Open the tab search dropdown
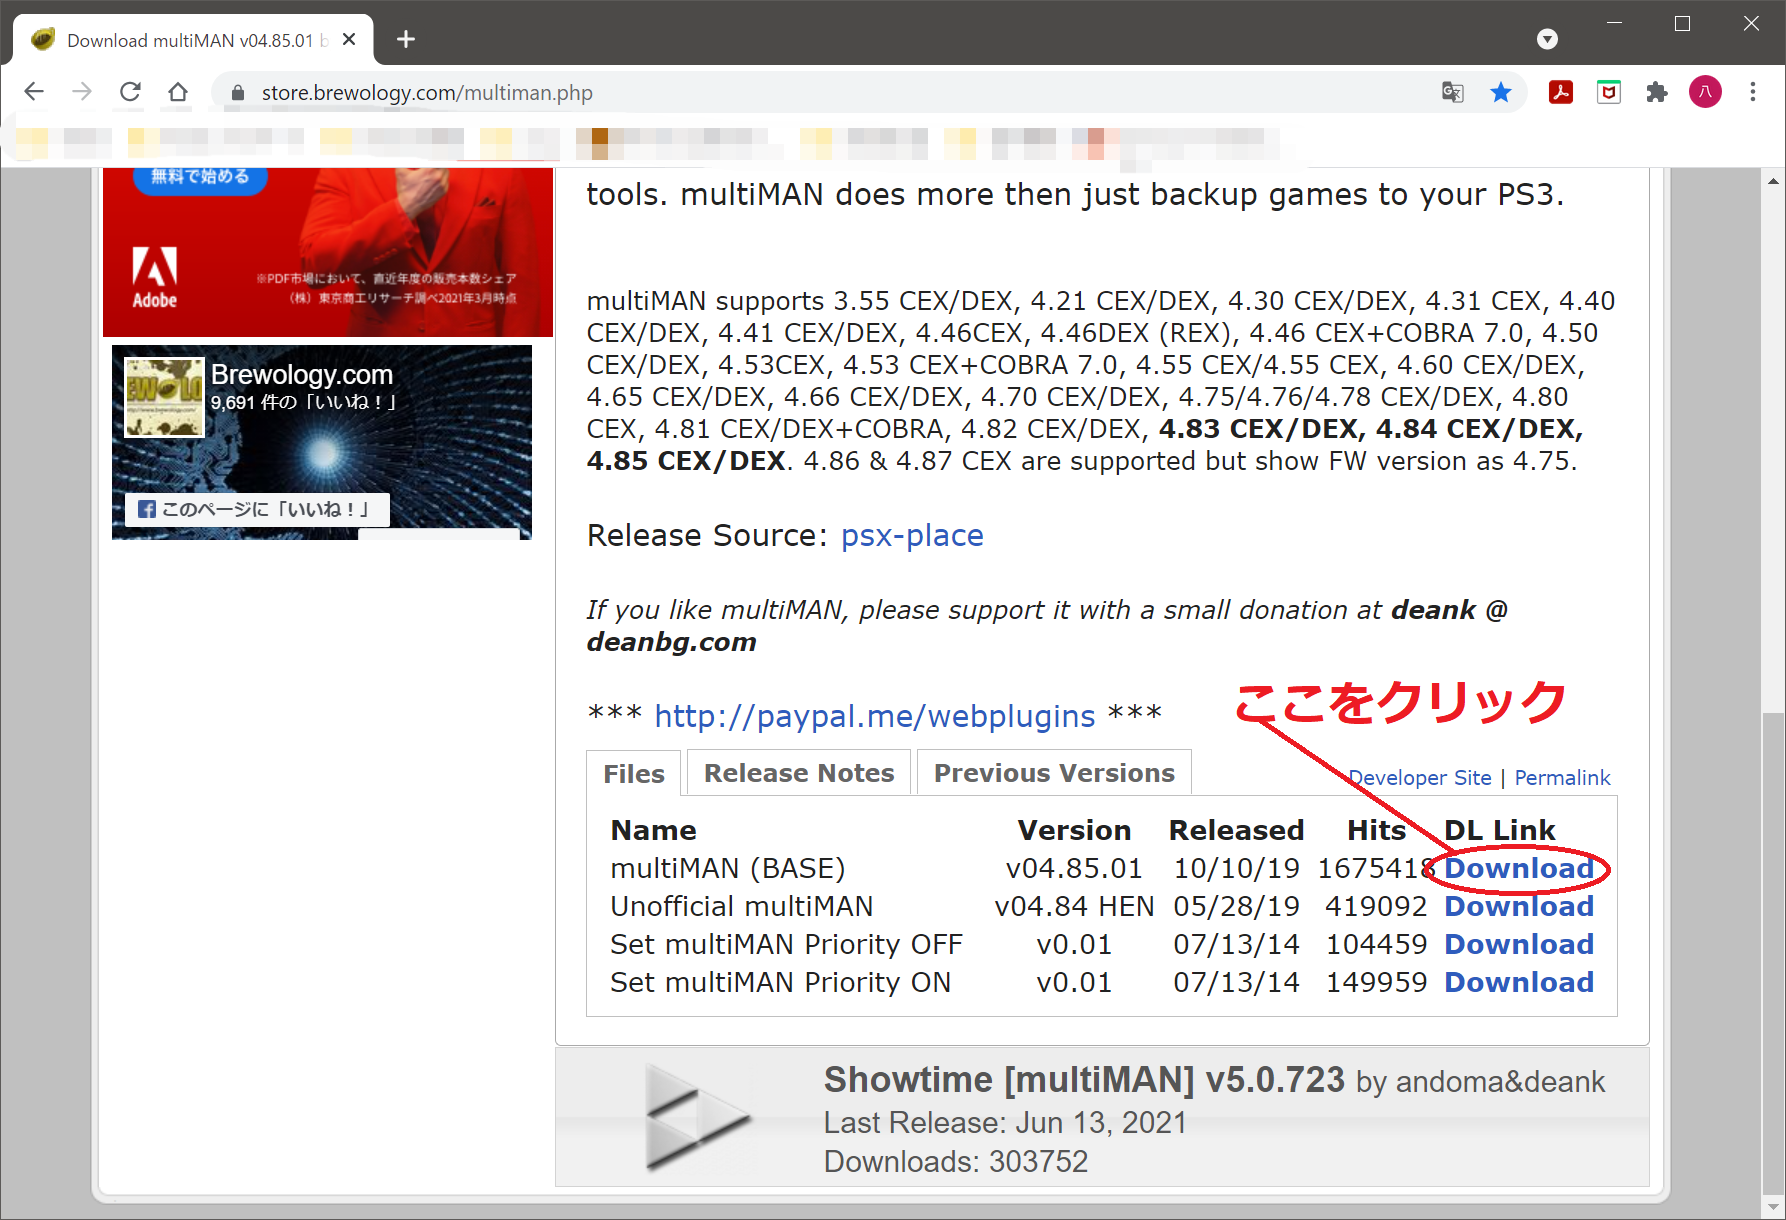1786x1220 pixels. 1547,39
